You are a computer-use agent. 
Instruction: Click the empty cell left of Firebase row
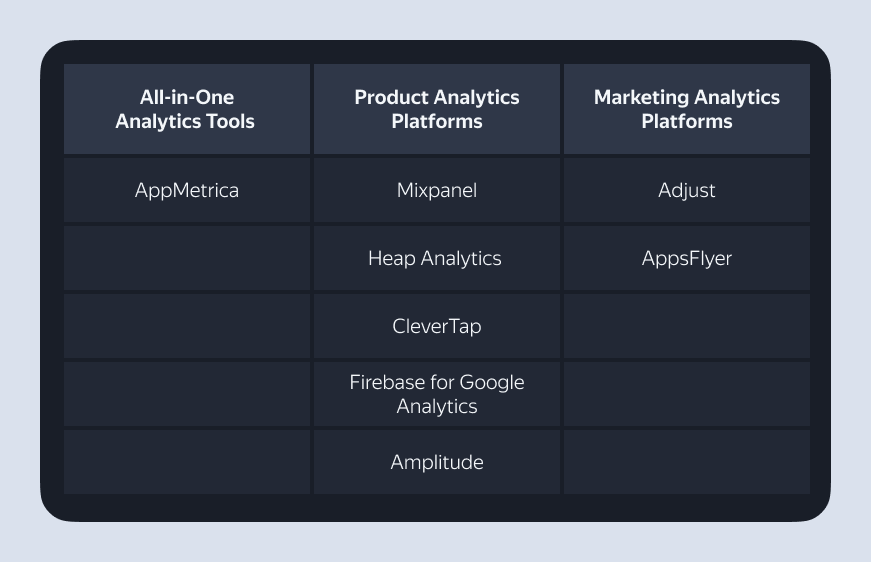tap(187, 394)
